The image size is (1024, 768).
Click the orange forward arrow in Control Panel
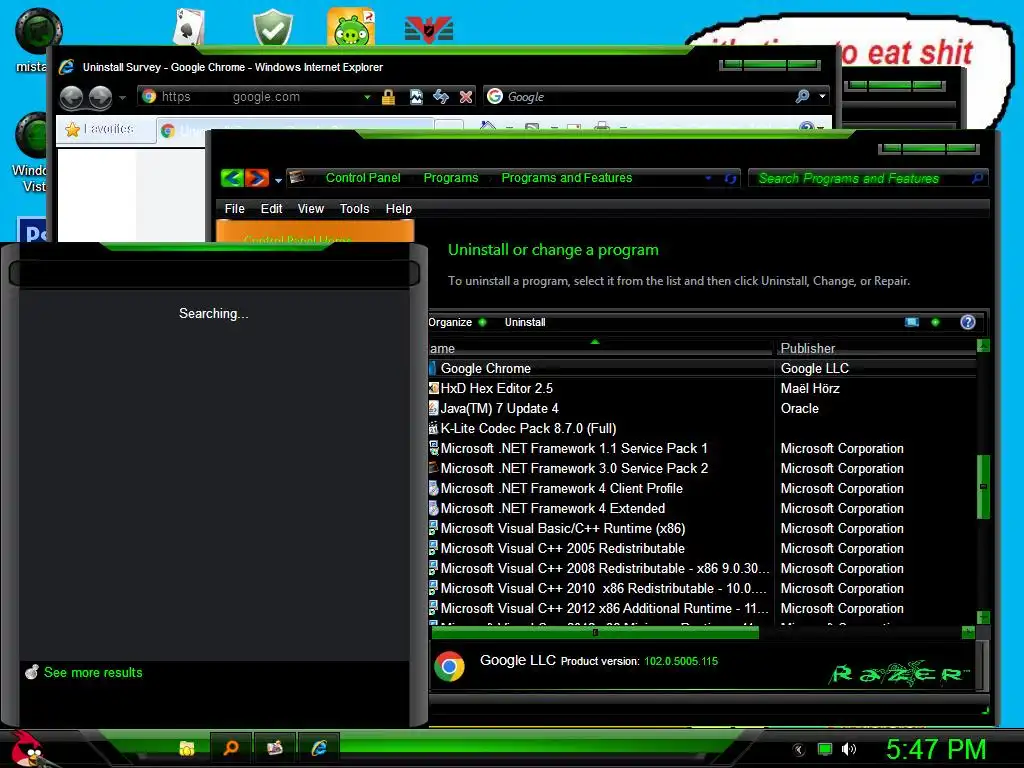coord(257,178)
